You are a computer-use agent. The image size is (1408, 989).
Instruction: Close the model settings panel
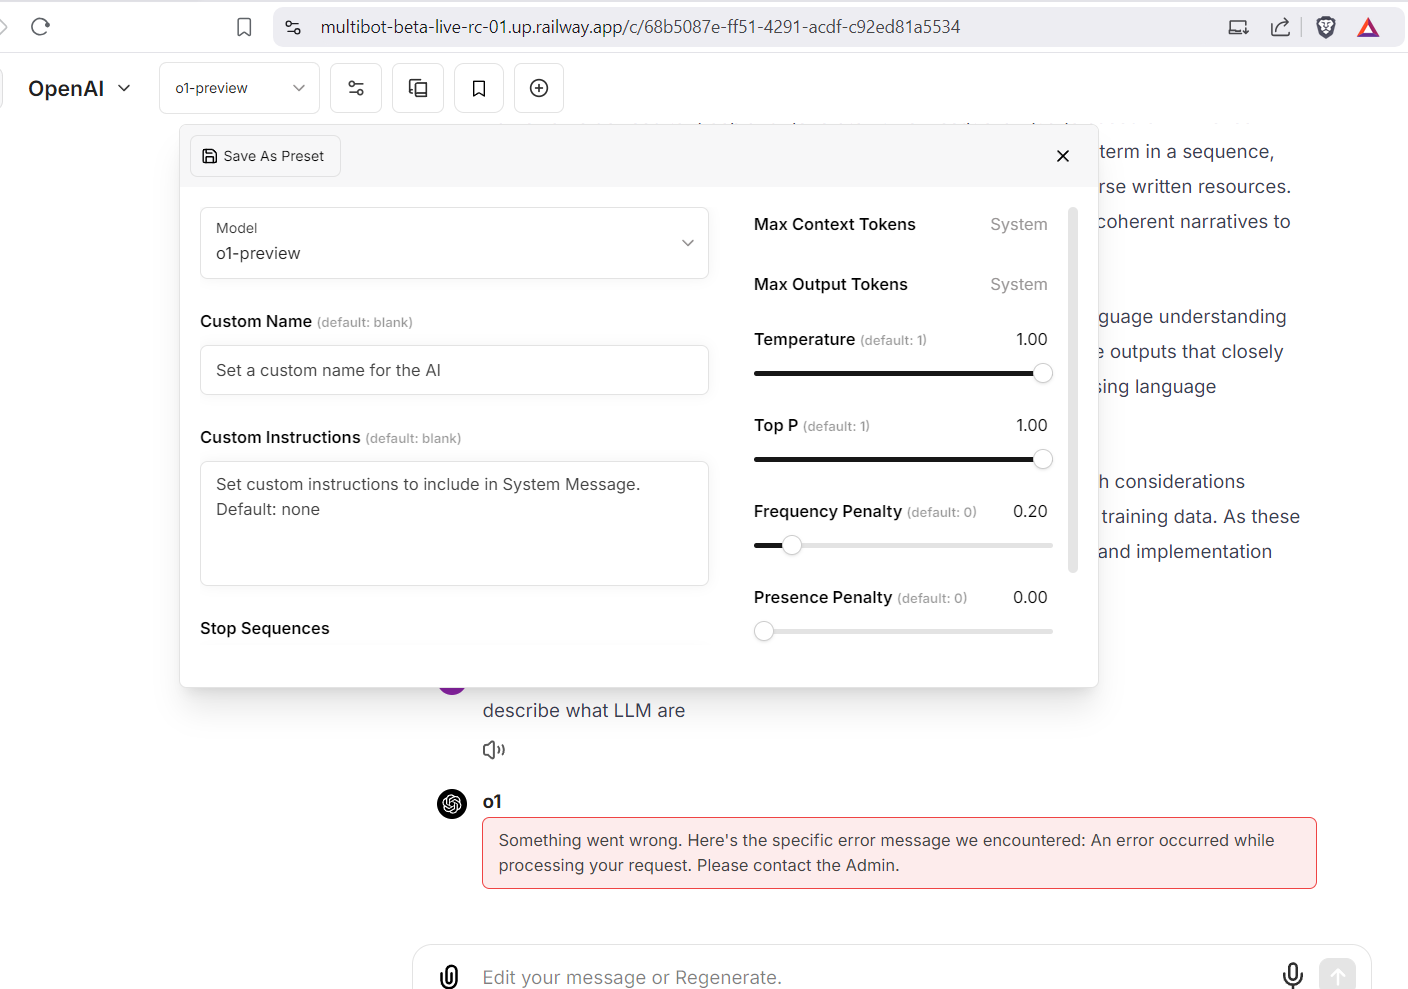[x=1063, y=156]
